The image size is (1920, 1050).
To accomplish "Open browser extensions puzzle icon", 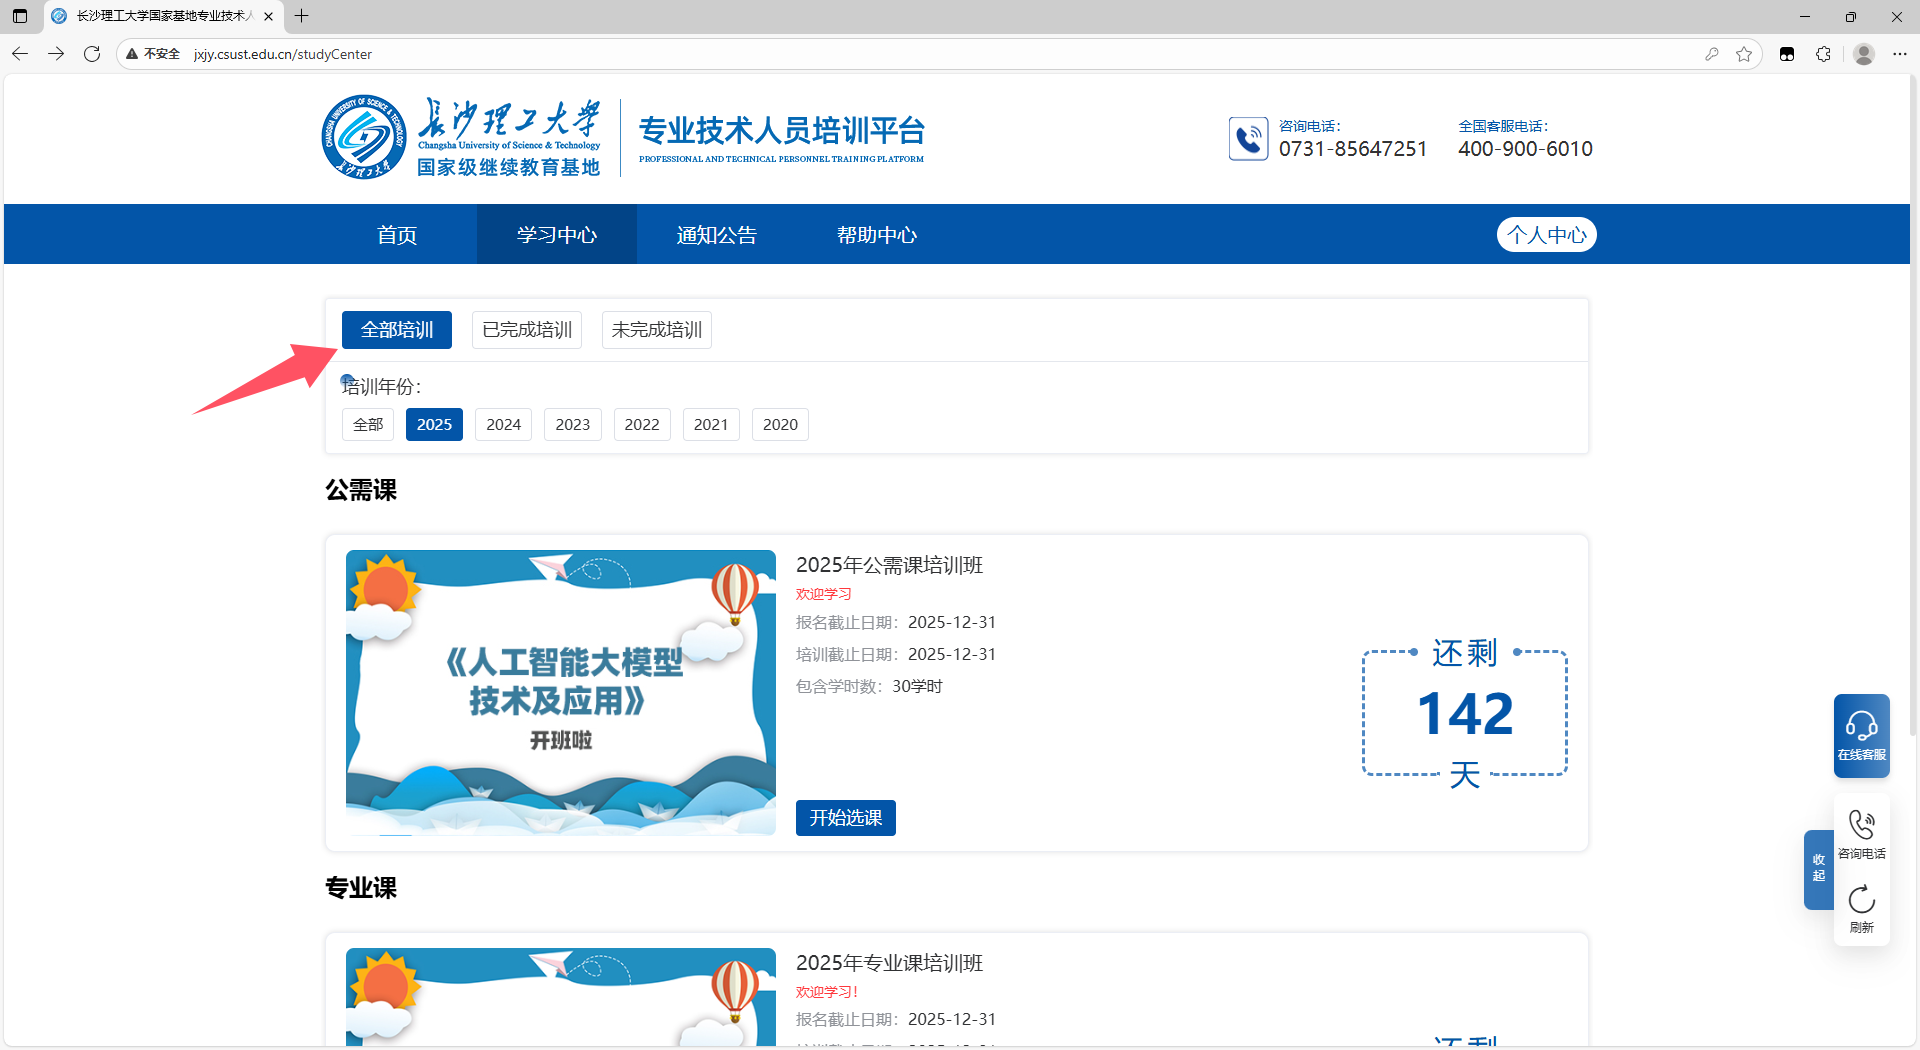I will pos(1823,54).
